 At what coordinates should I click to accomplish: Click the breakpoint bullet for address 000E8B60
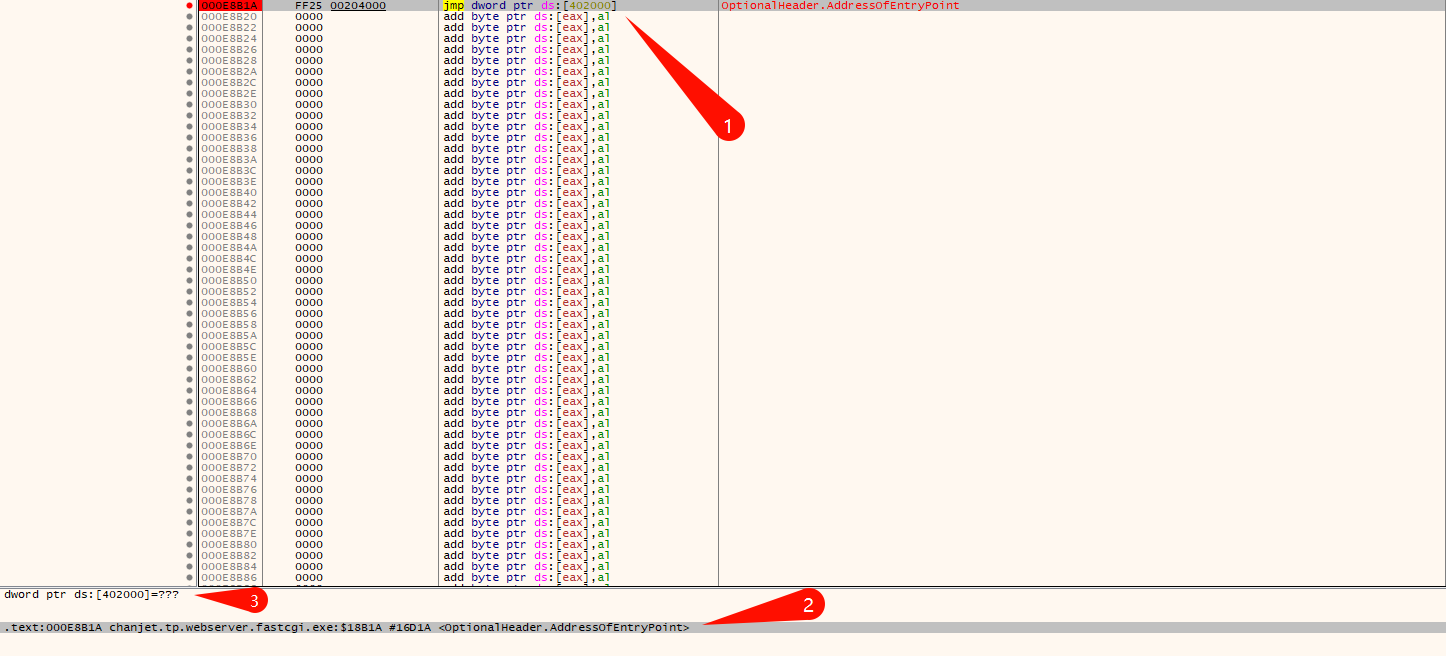189,369
